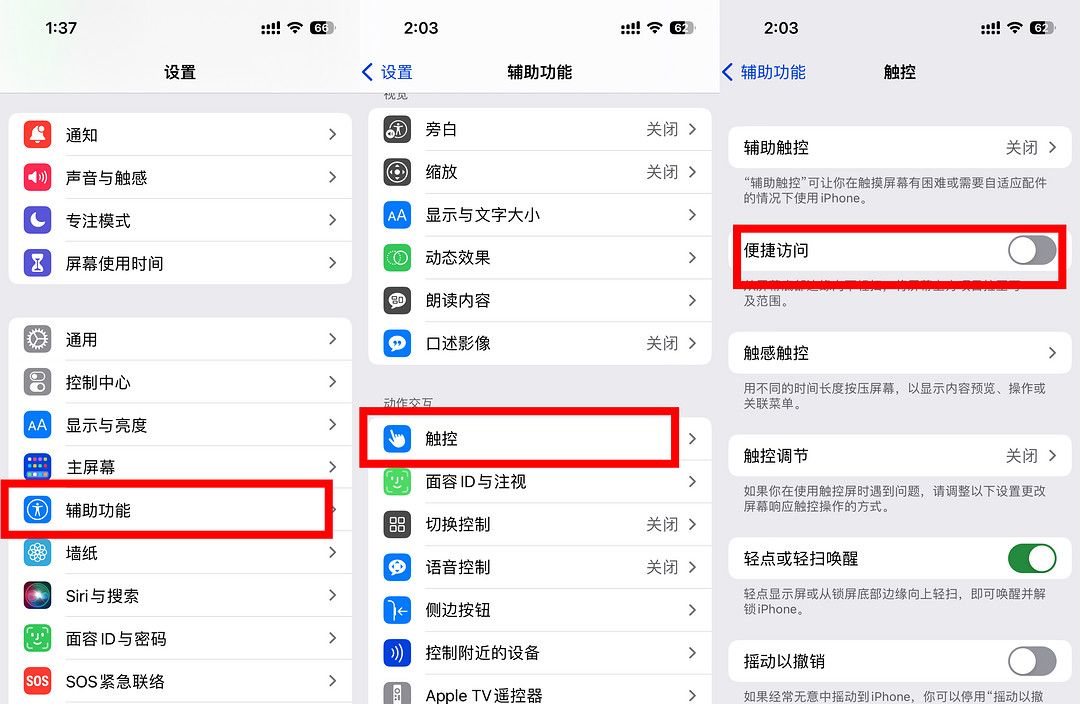The height and width of the screenshot is (704, 1080).
Task: Tap the Sounds & Haptics speaker icon
Action: pos(37,177)
